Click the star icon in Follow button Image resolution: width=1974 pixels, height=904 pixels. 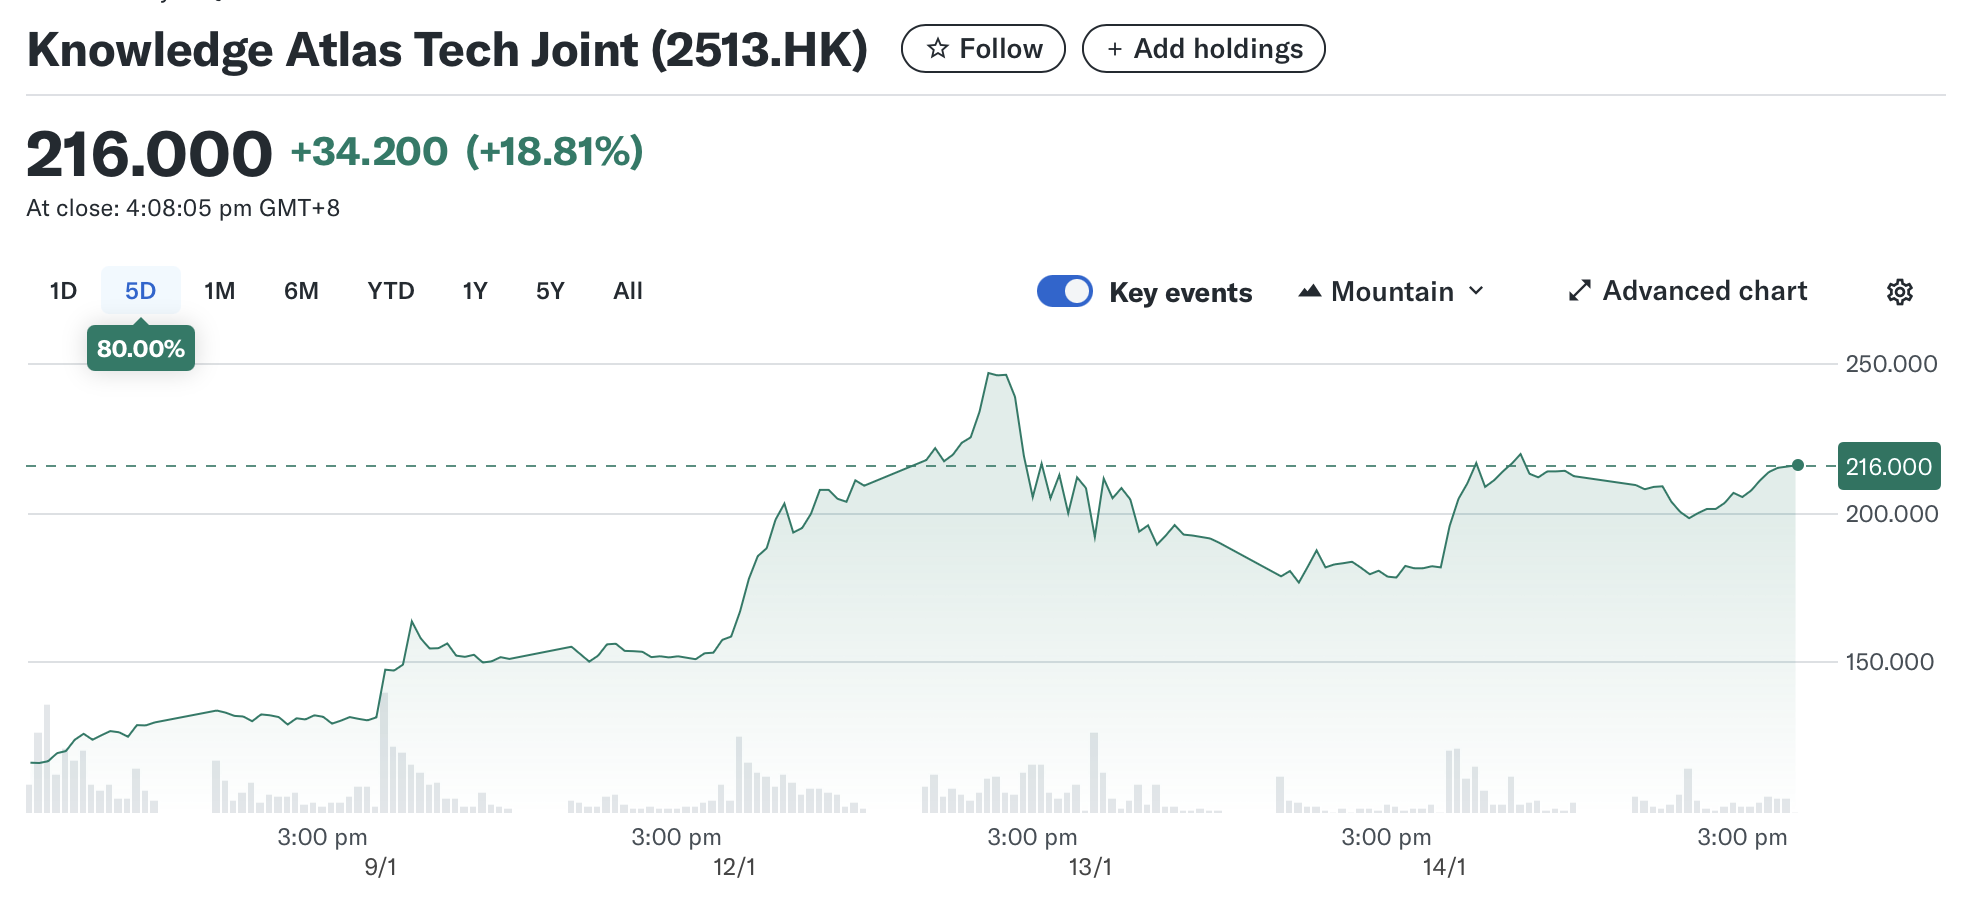[937, 49]
